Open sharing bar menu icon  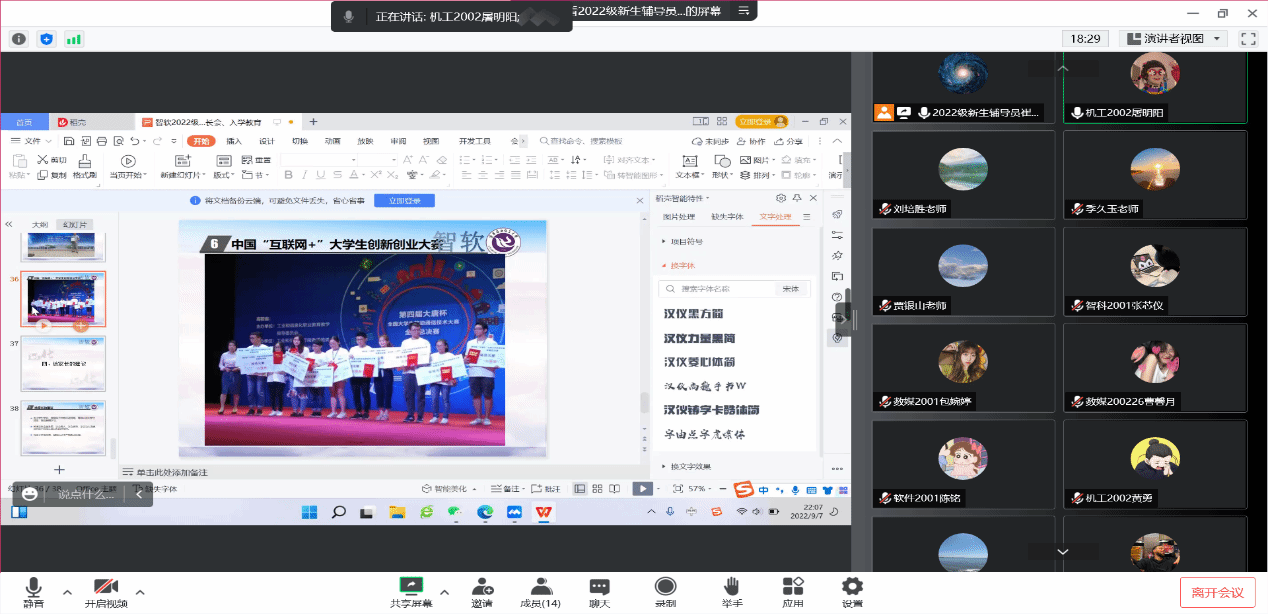[x=743, y=12]
